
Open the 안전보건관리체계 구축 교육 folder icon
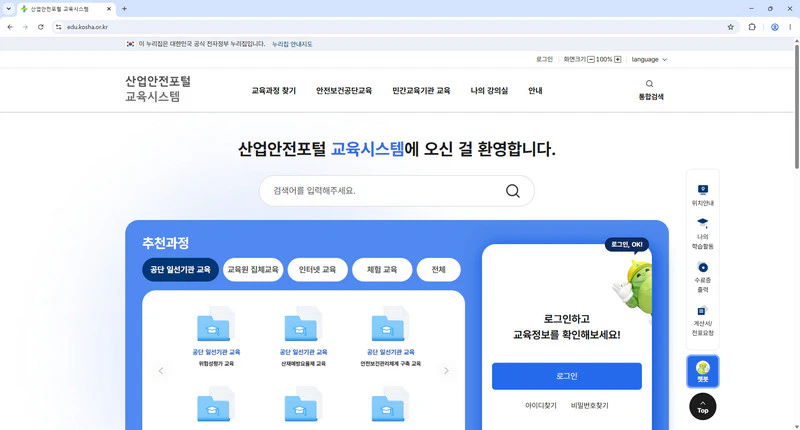pos(390,324)
